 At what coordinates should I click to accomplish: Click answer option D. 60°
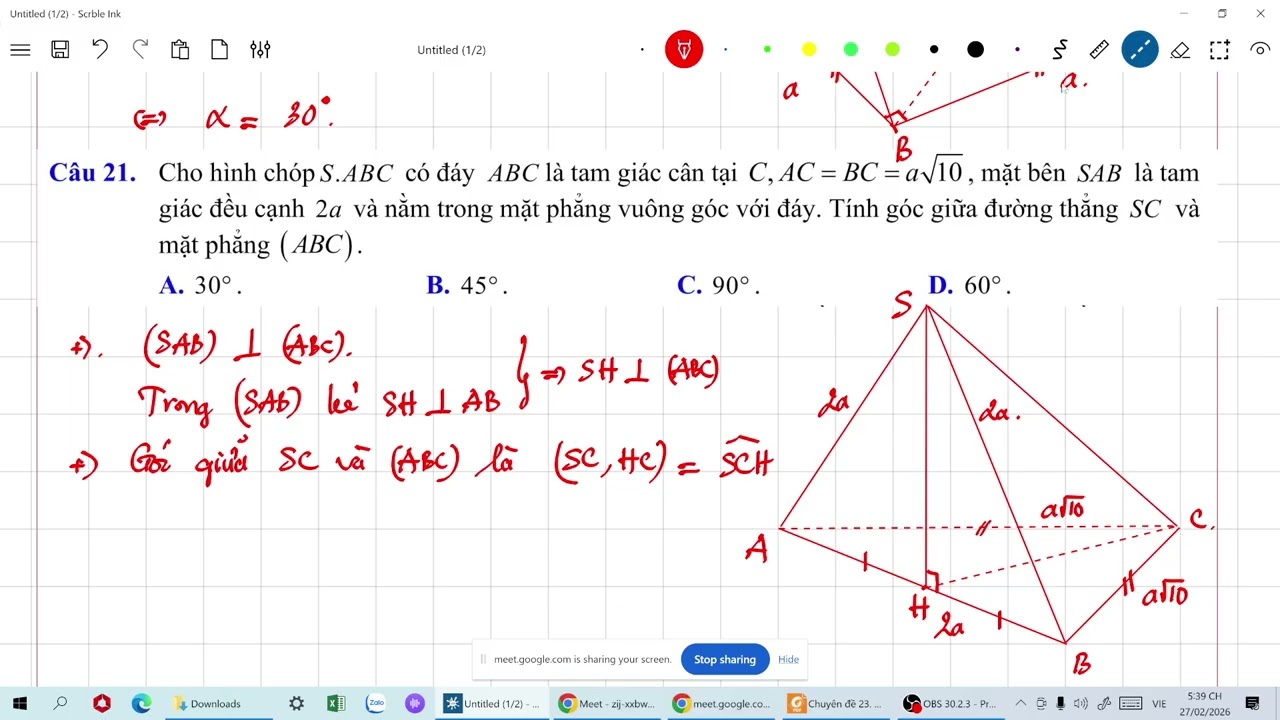(969, 286)
